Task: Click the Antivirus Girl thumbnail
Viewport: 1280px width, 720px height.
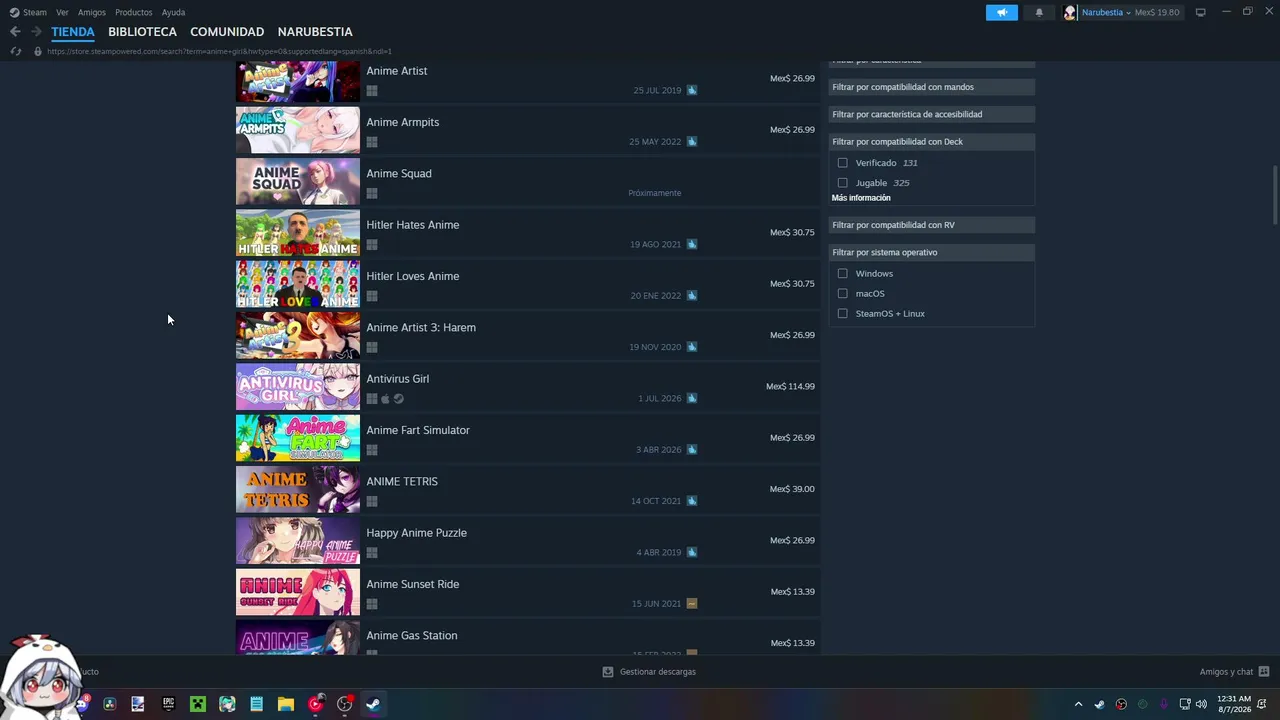Action: click(x=298, y=387)
